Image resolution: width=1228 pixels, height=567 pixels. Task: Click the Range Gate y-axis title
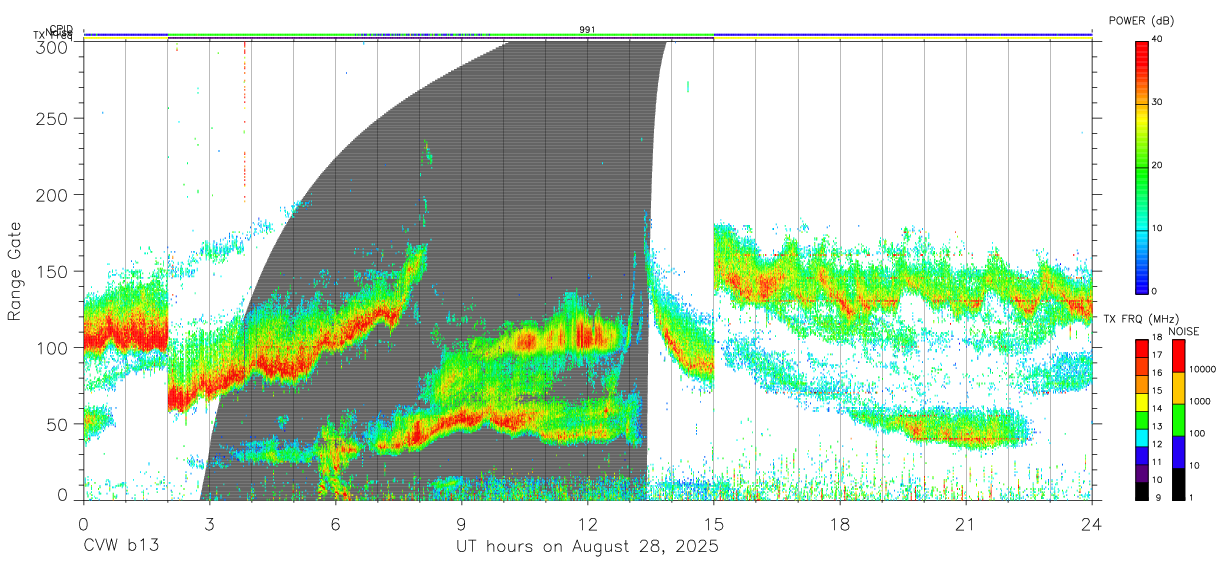coord(15,272)
